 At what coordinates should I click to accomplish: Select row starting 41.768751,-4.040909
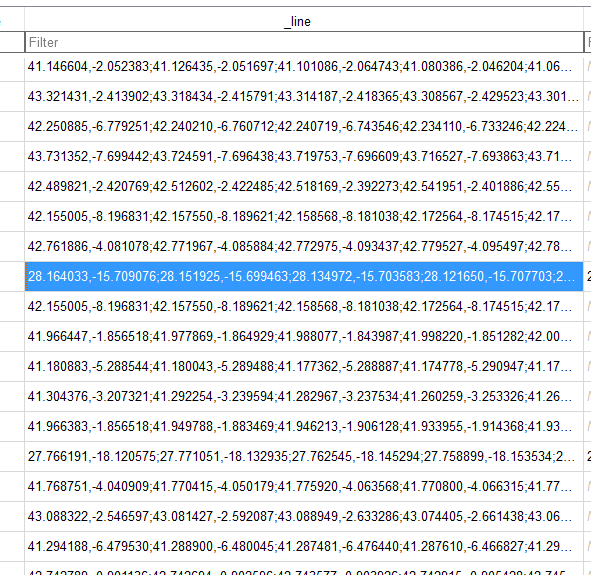click(304, 486)
